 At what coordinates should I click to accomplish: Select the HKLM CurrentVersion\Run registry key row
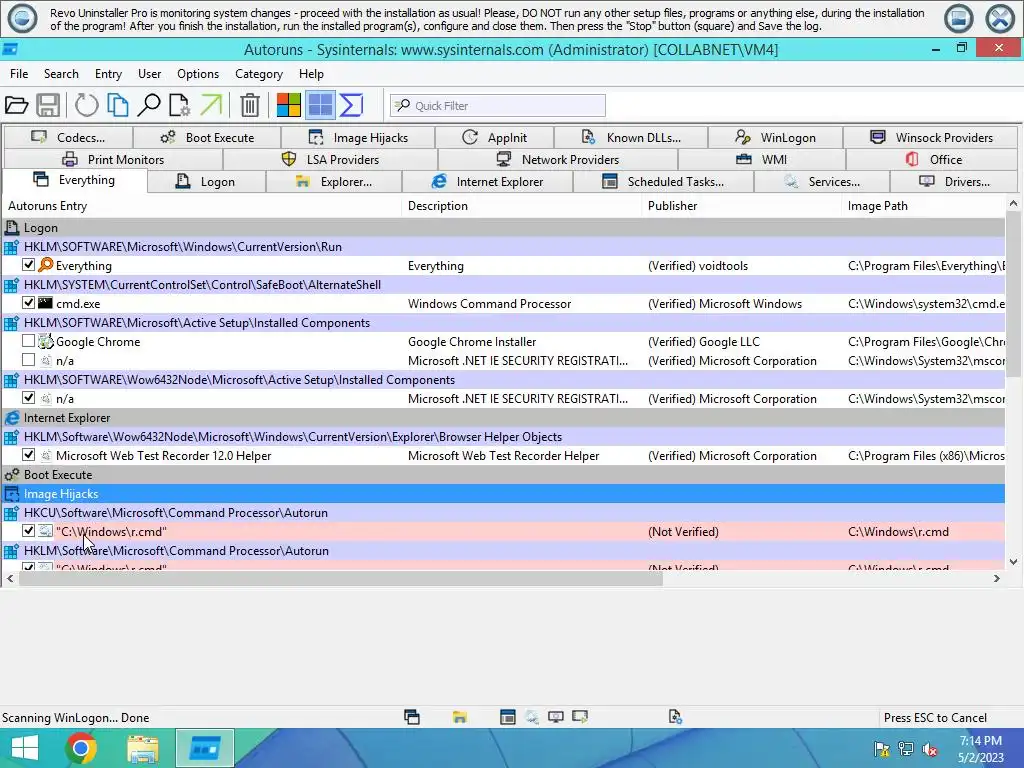(503, 247)
